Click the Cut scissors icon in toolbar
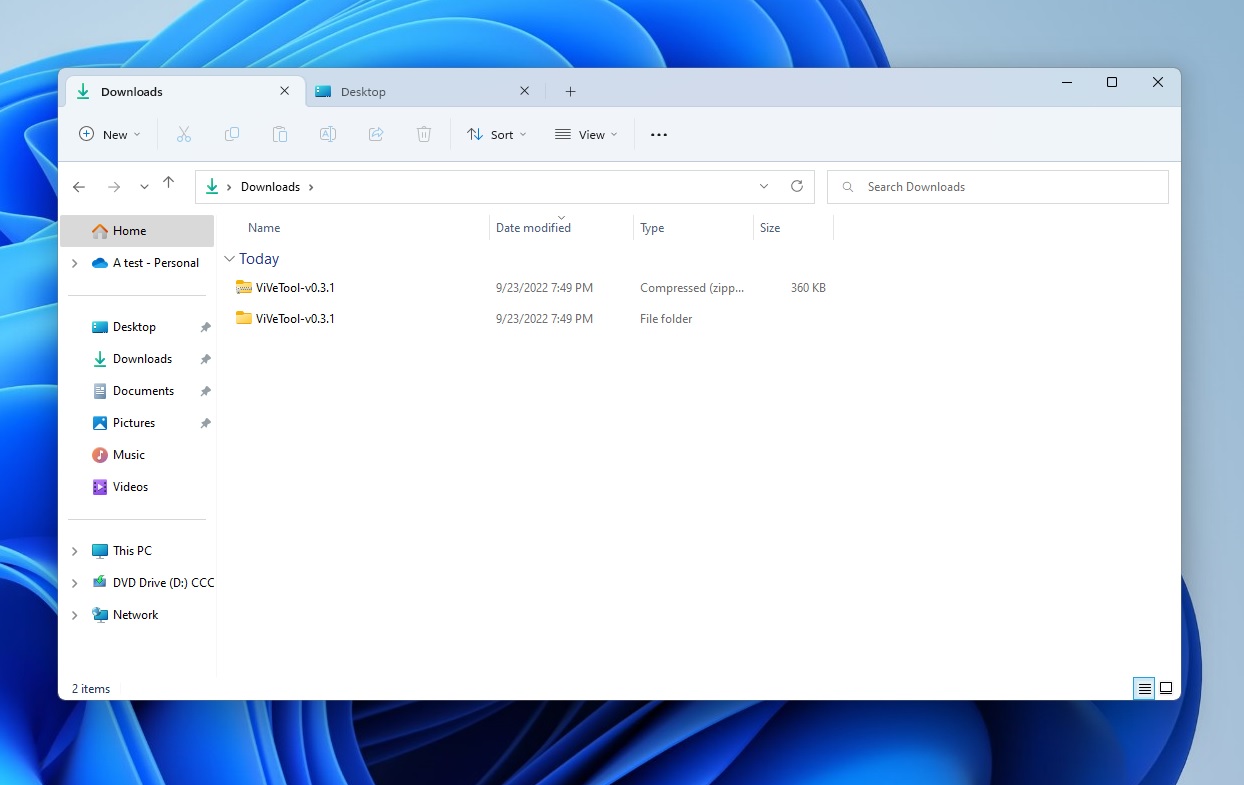 (x=184, y=134)
